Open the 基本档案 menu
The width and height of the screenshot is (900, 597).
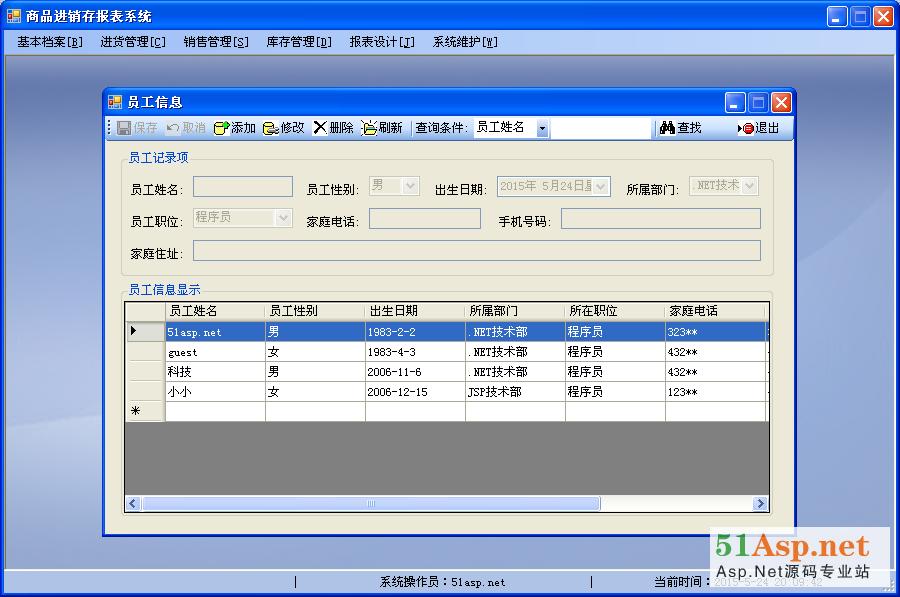click(50, 42)
